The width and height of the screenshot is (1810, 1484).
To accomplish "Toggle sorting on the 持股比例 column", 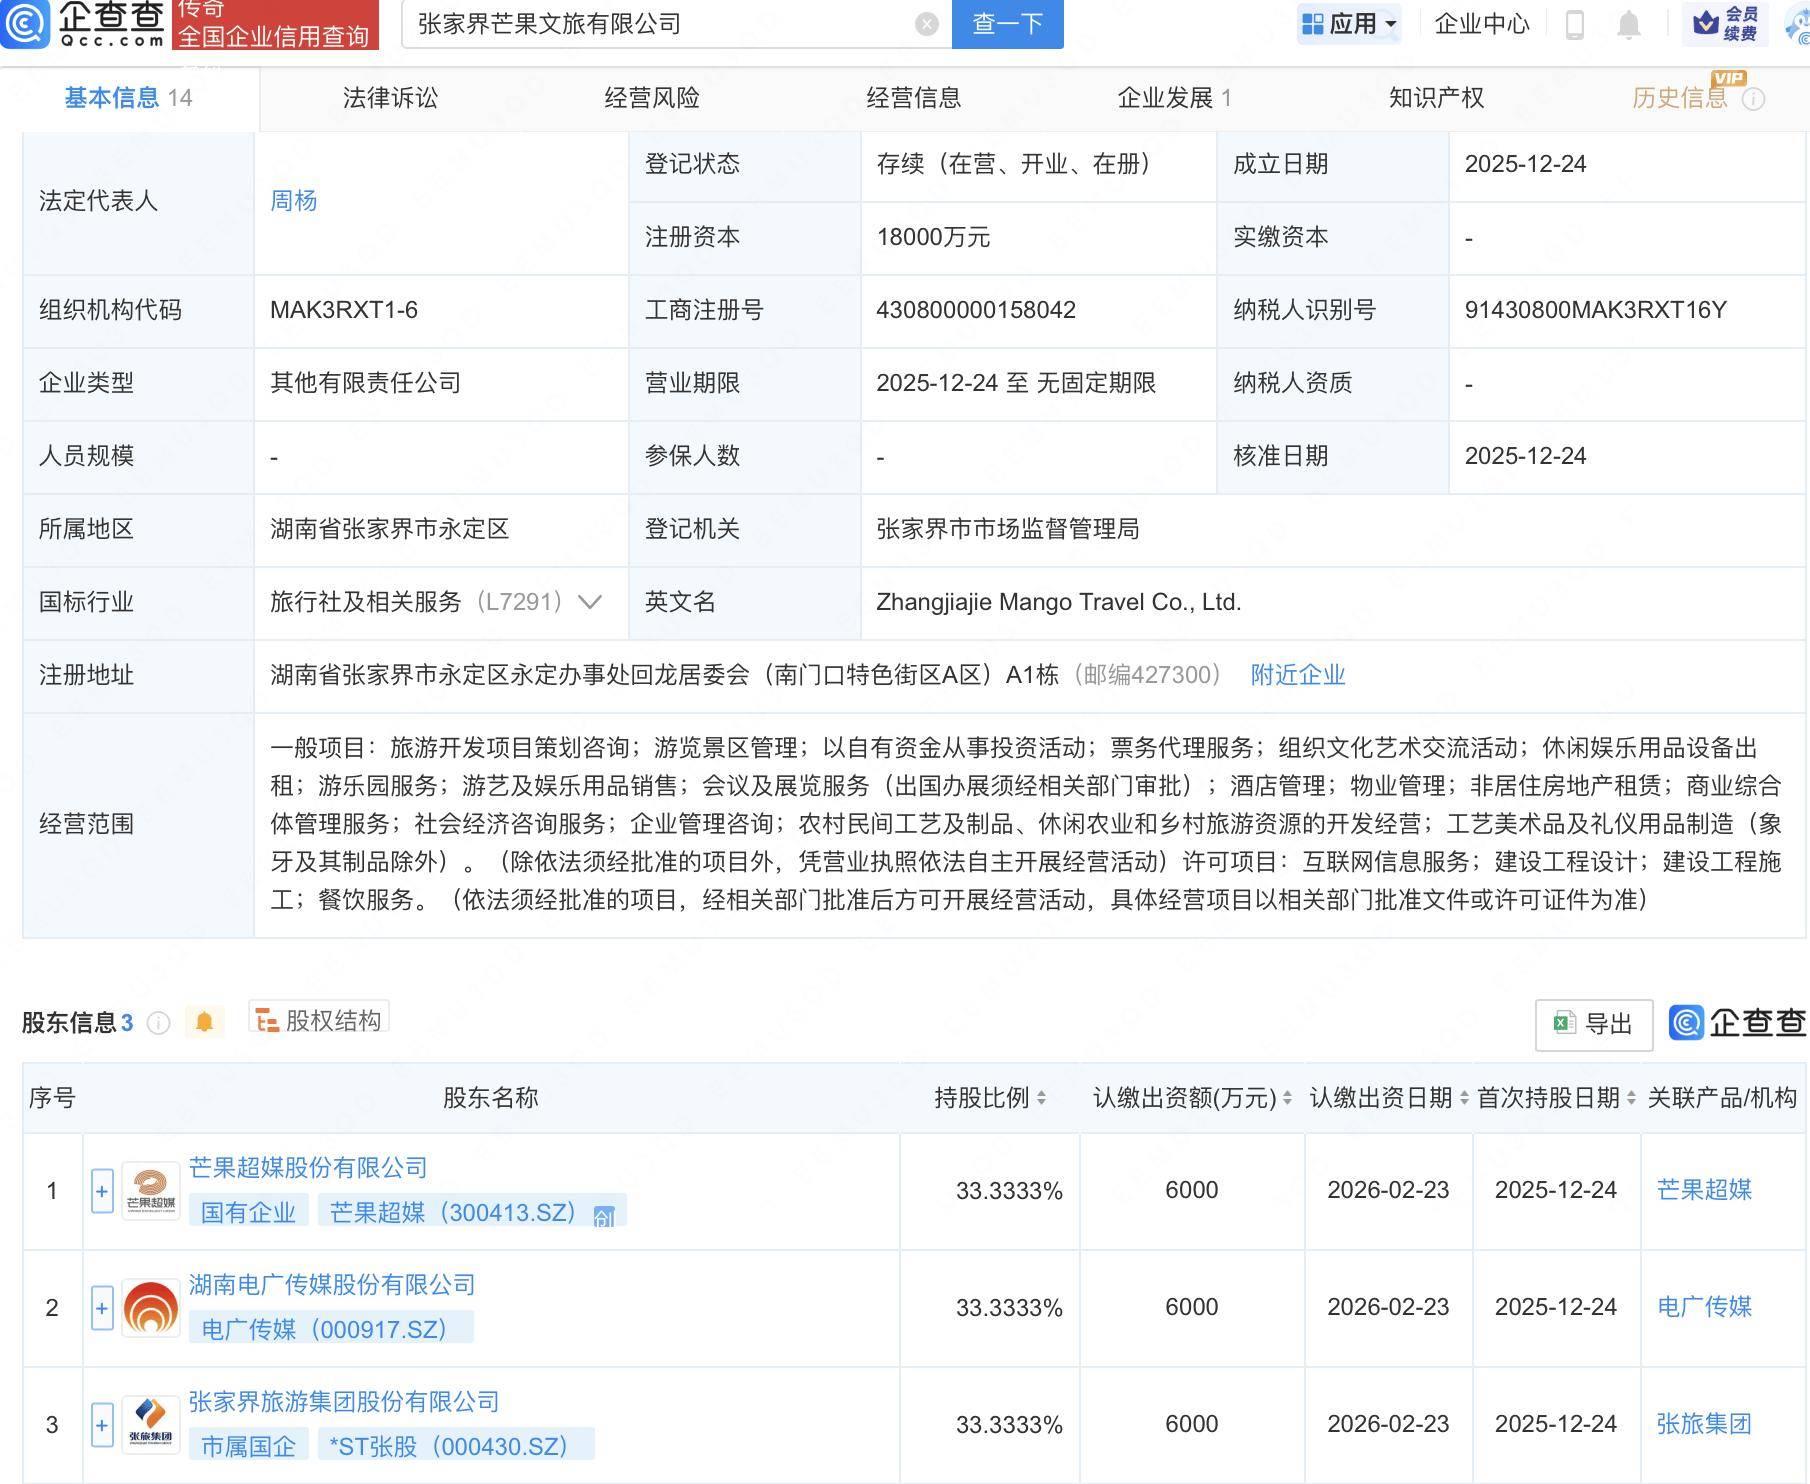I will (1040, 1096).
